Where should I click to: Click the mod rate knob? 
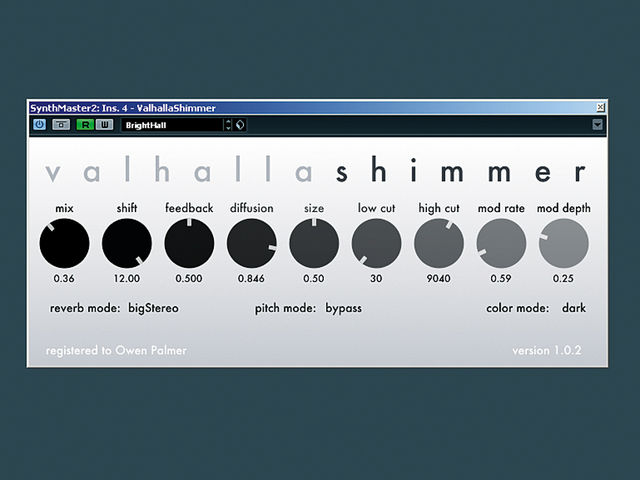point(501,243)
